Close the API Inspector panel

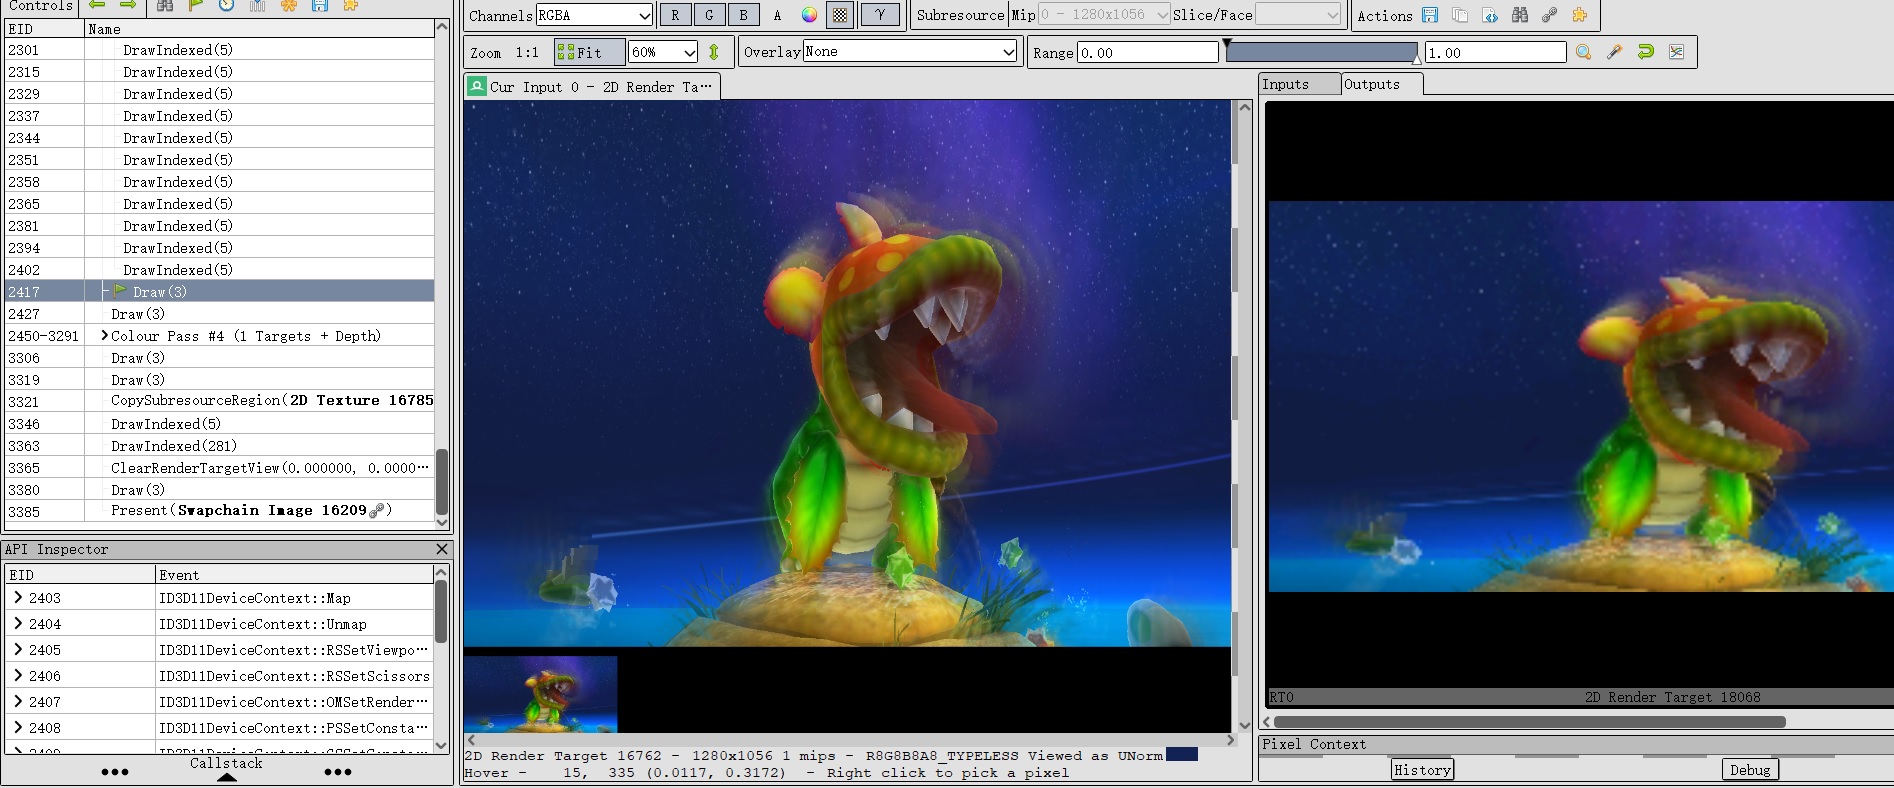click(x=442, y=549)
